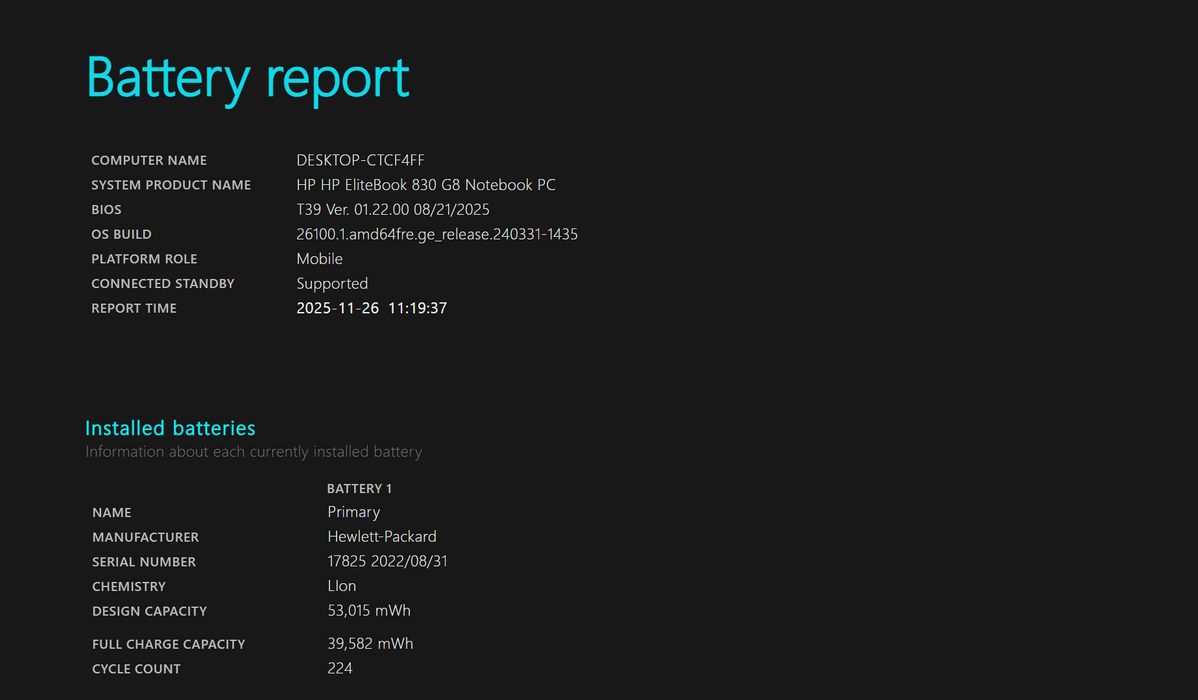Click the SYSTEM PRODUCT NAME row label
This screenshot has width=1198, height=700.
171,185
